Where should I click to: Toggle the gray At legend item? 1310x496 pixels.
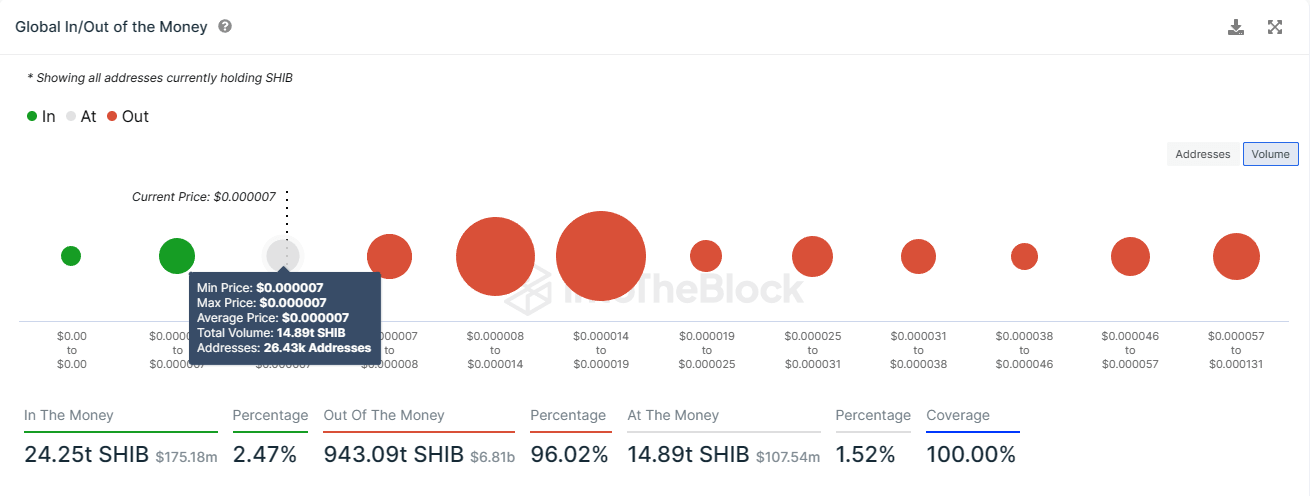[x=81, y=116]
